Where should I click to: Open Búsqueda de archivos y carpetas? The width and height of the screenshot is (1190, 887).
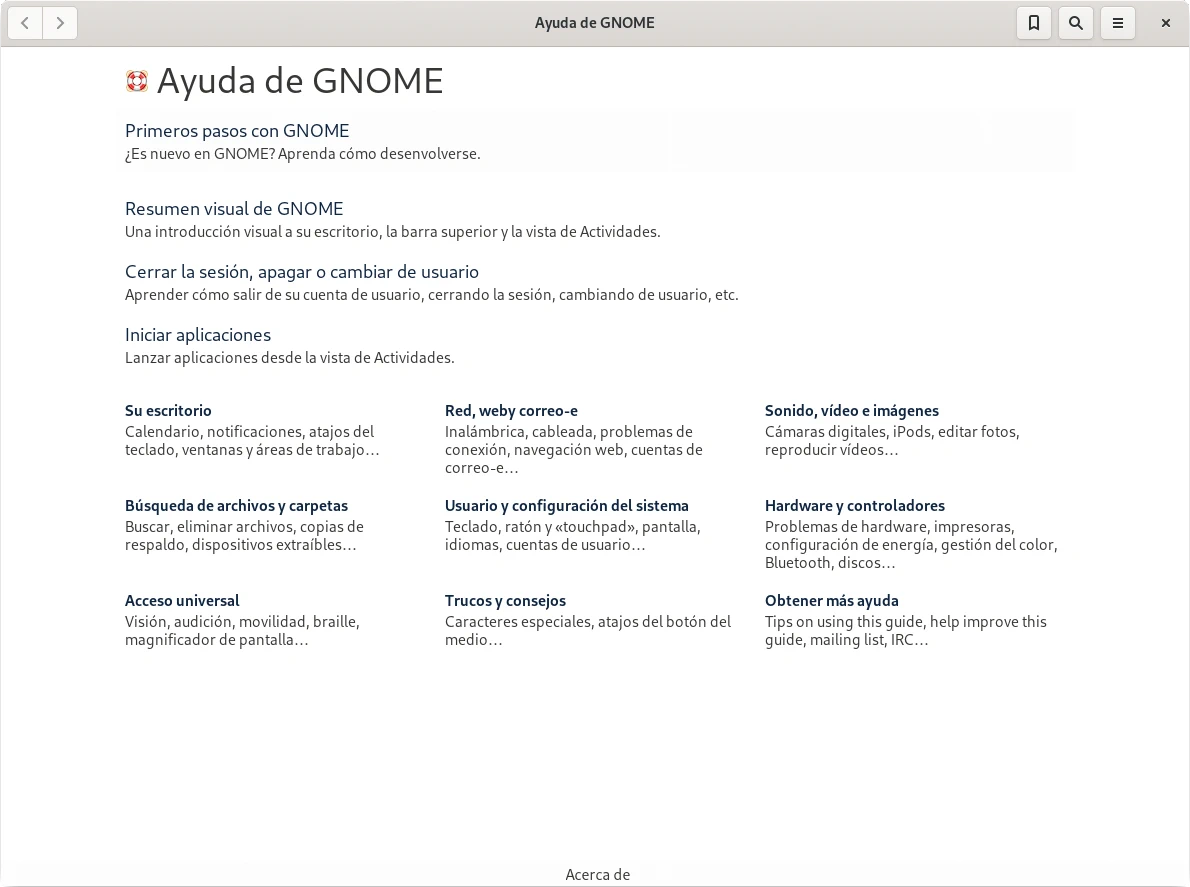point(236,506)
